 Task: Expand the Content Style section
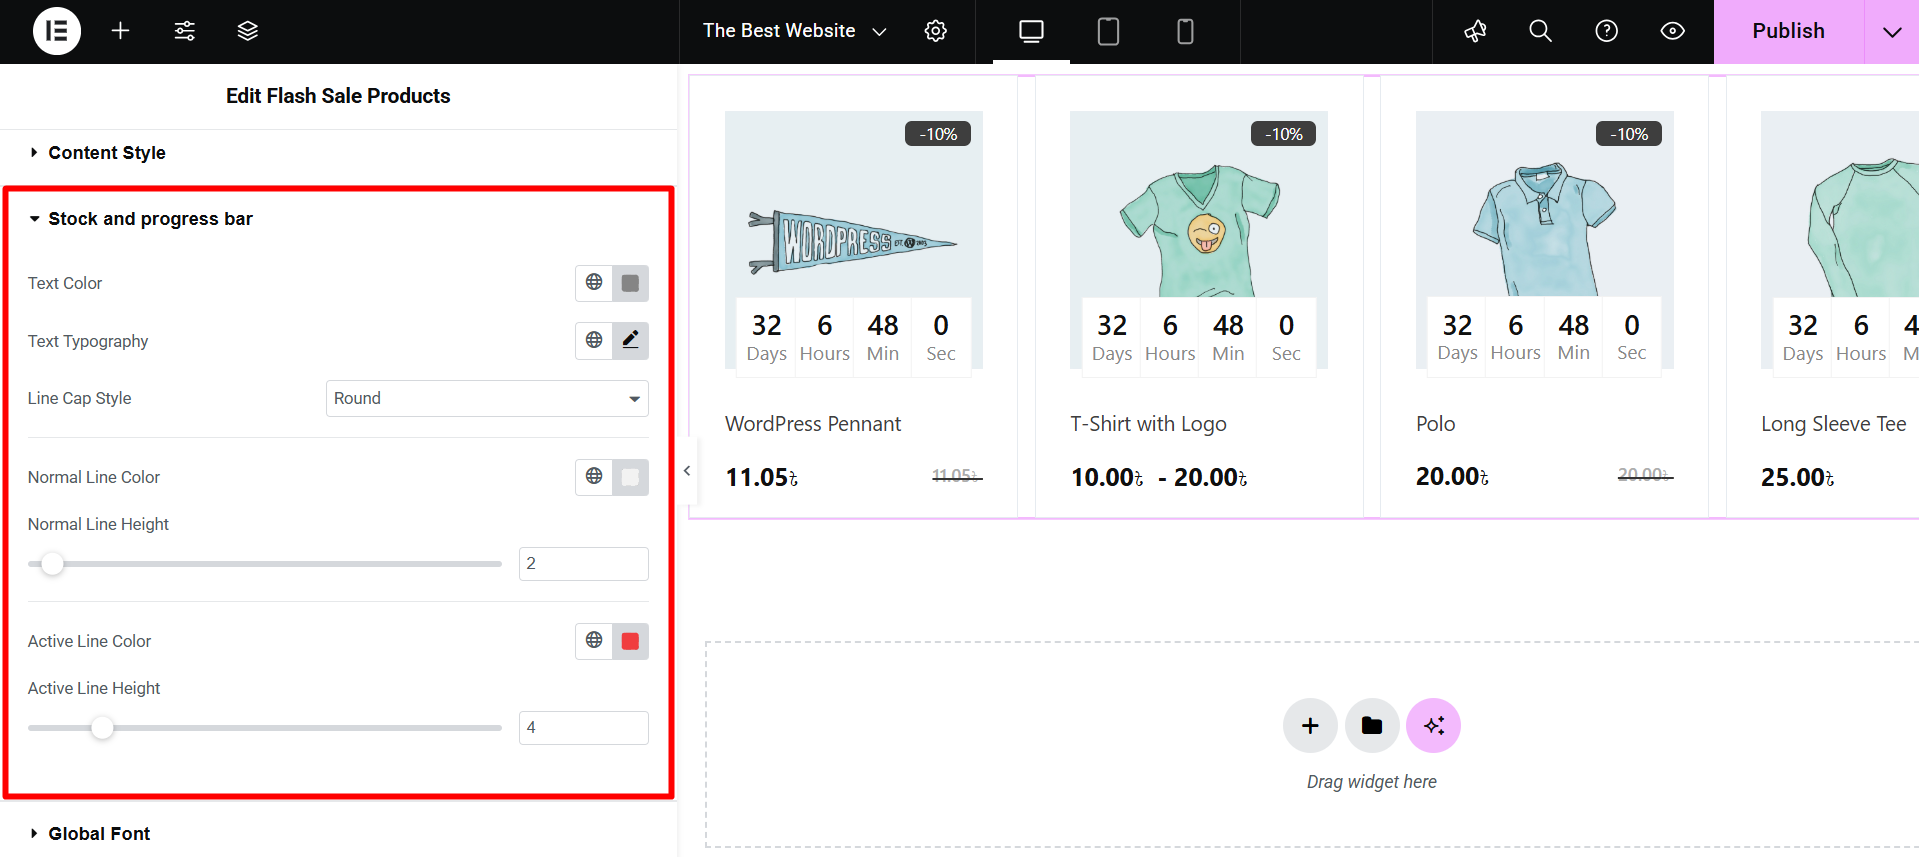107,153
